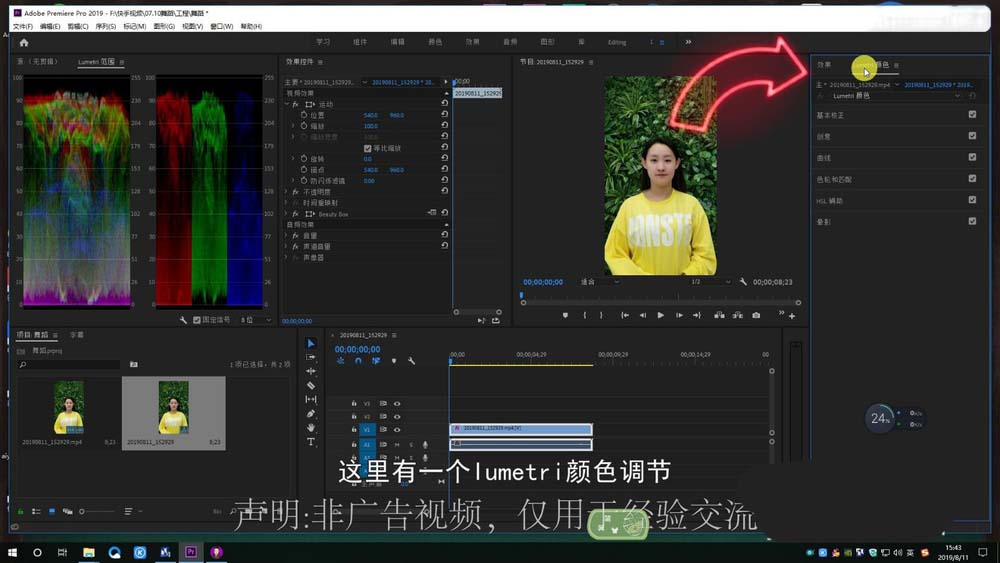Viewport: 1000px width, 563px height.
Task: Select the Razor tool
Action: 311,385
